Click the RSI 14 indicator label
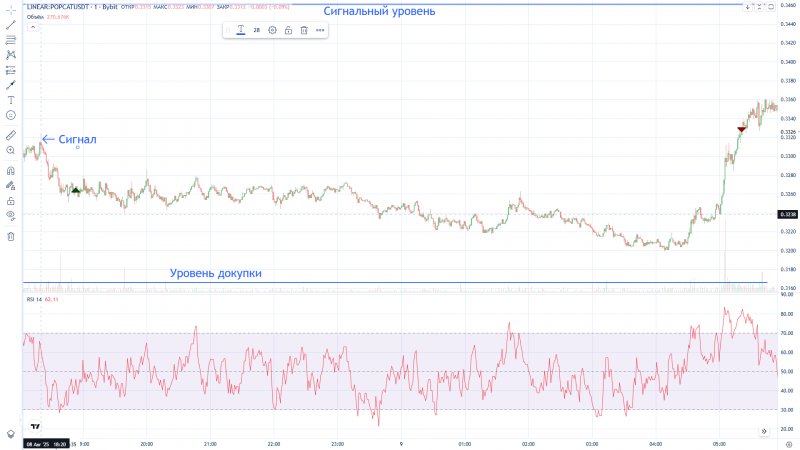The height and width of the screenshot is (450, 800). click(34, 299)
